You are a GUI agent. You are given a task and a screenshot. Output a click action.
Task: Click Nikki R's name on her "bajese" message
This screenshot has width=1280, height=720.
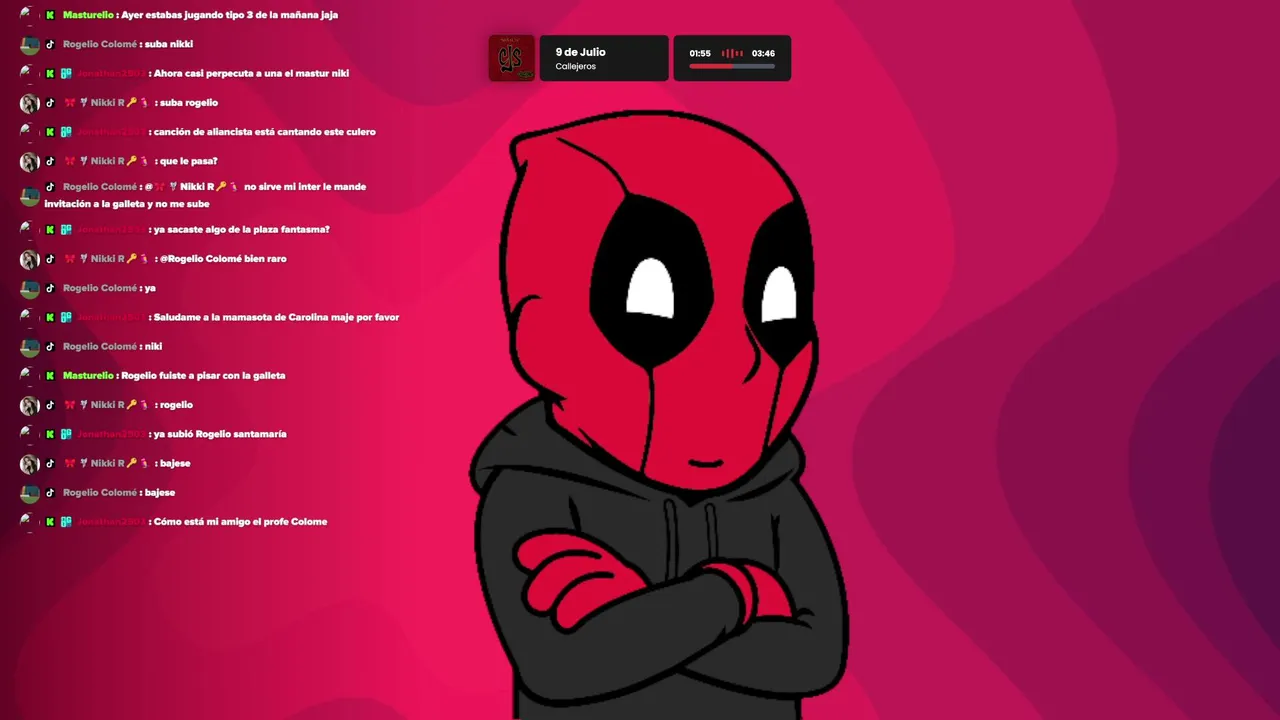pyautogui.click(x=107, y=463)
